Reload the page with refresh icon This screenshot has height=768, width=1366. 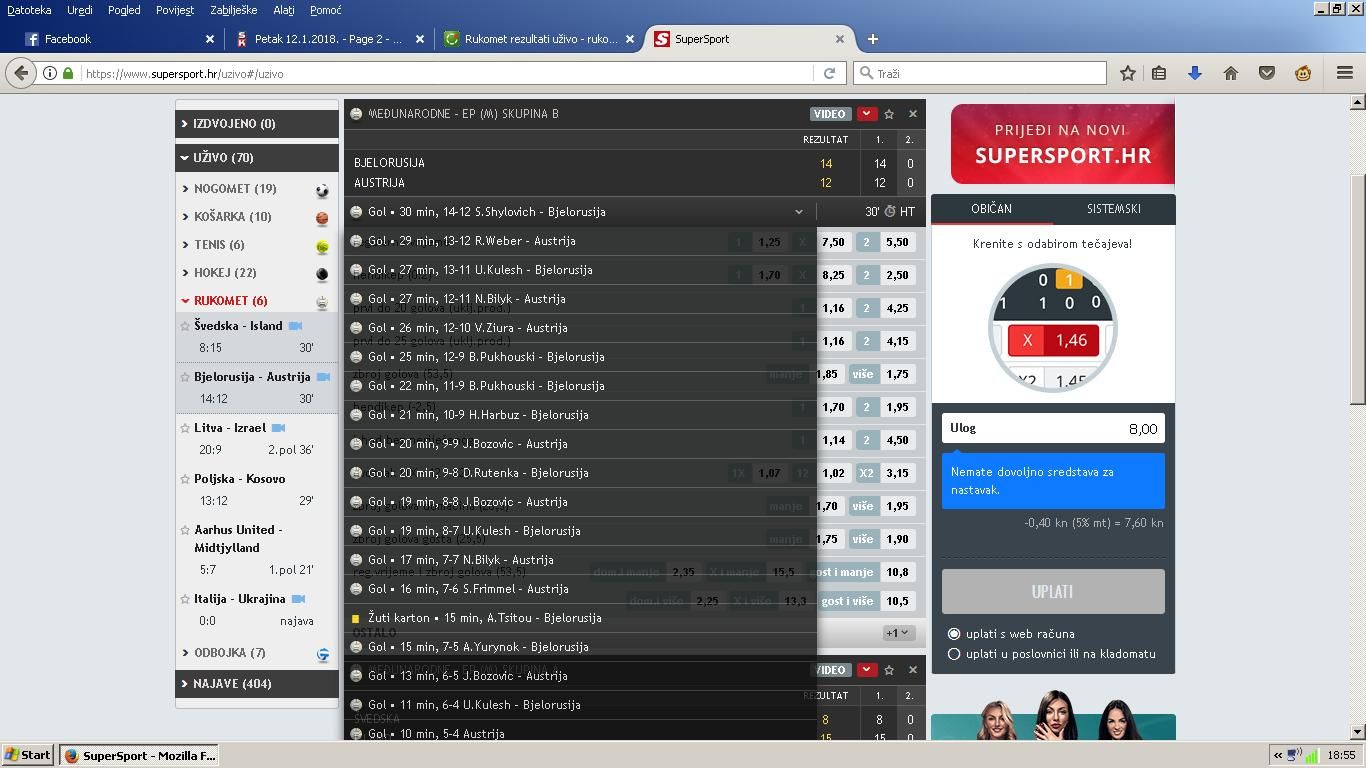pos(829,73)
